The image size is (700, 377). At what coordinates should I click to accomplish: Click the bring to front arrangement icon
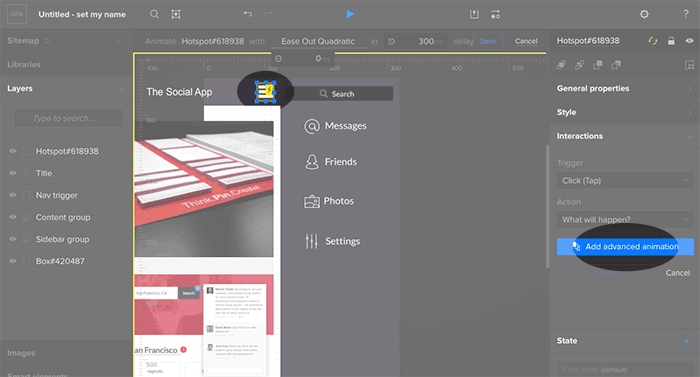562,65
